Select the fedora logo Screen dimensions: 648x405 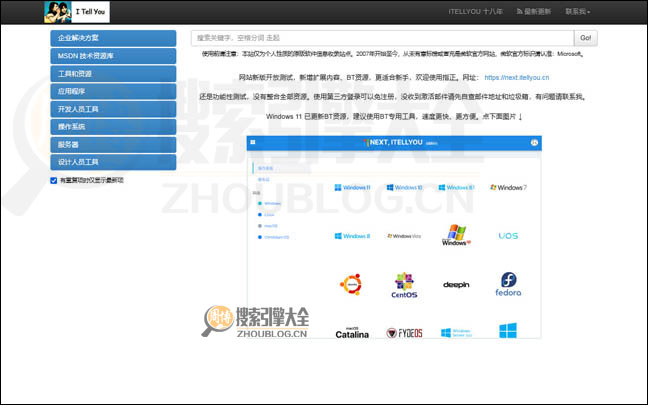point(508,284)
